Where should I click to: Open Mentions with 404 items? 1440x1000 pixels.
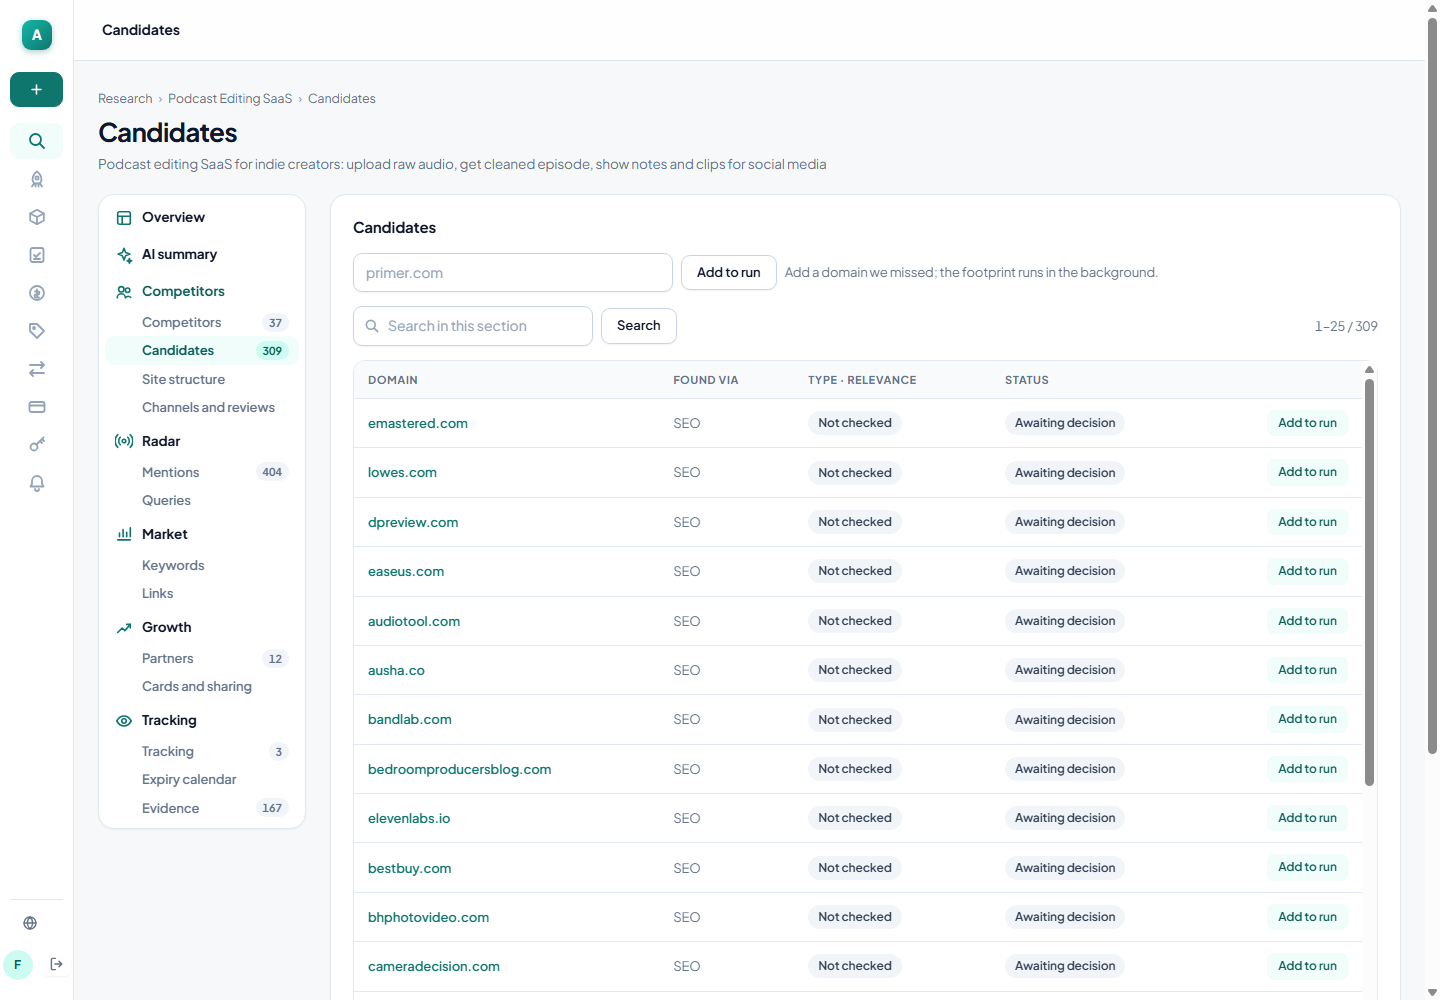click(202, 472)
